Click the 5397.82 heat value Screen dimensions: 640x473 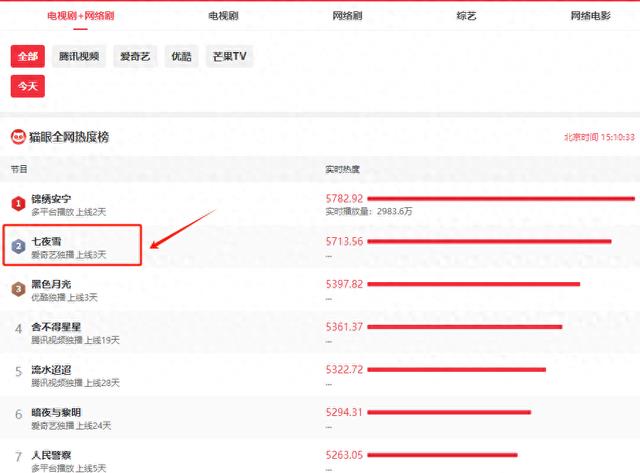(x=344, y=284)
